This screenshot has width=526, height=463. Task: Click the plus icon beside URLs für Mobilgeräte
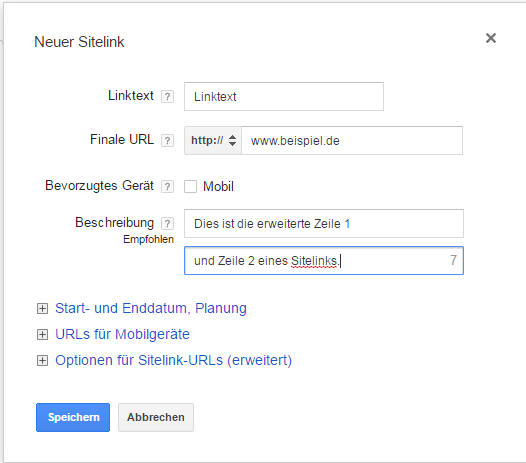pos(42,335)
